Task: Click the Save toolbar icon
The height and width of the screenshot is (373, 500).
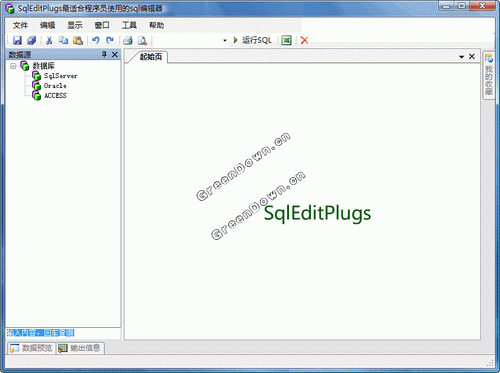Action: coord(17,40)
